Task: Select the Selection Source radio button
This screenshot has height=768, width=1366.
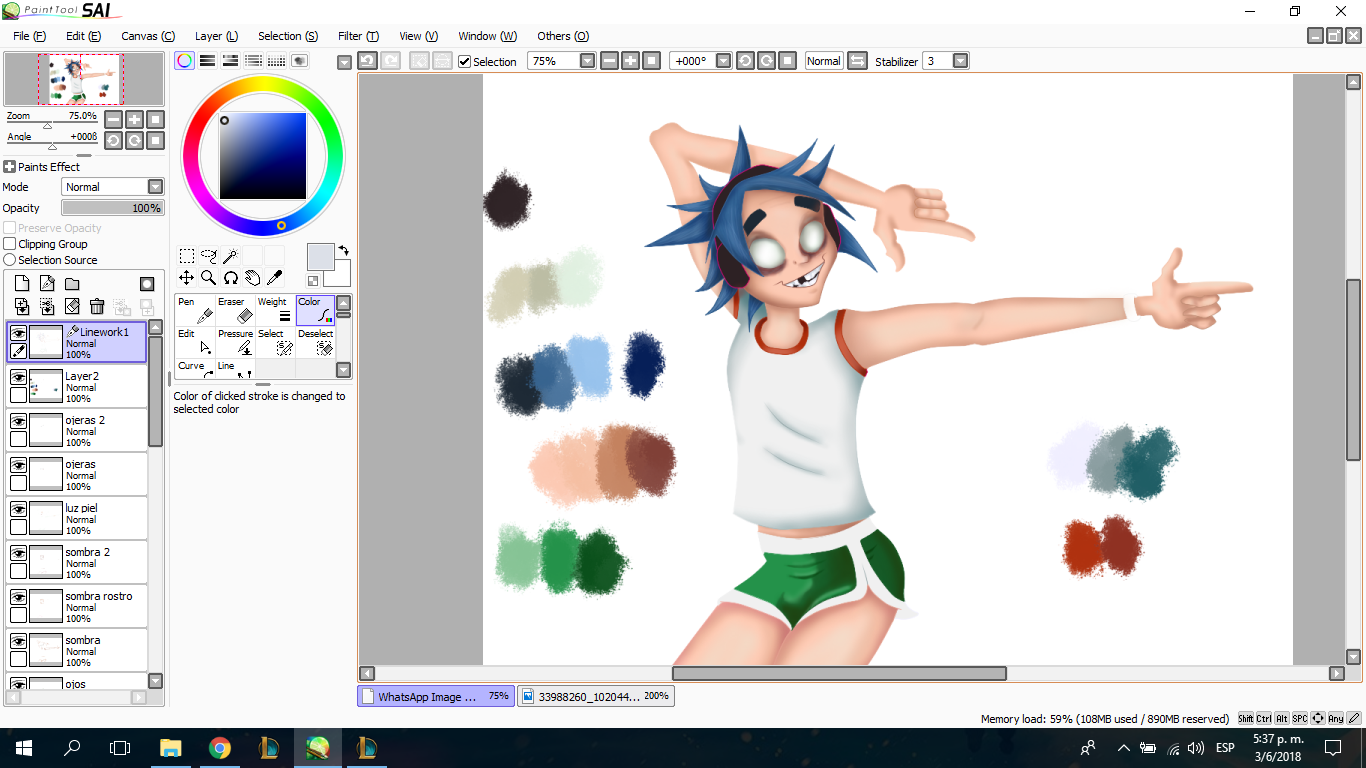Action: pos(10,260)
